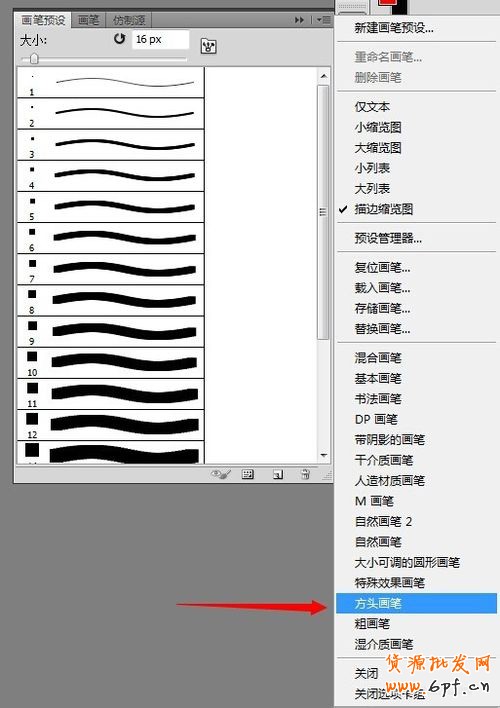Screen dimensions: 500x708
Task: Choose 大列表 view option
Action: tap(372, 188)
